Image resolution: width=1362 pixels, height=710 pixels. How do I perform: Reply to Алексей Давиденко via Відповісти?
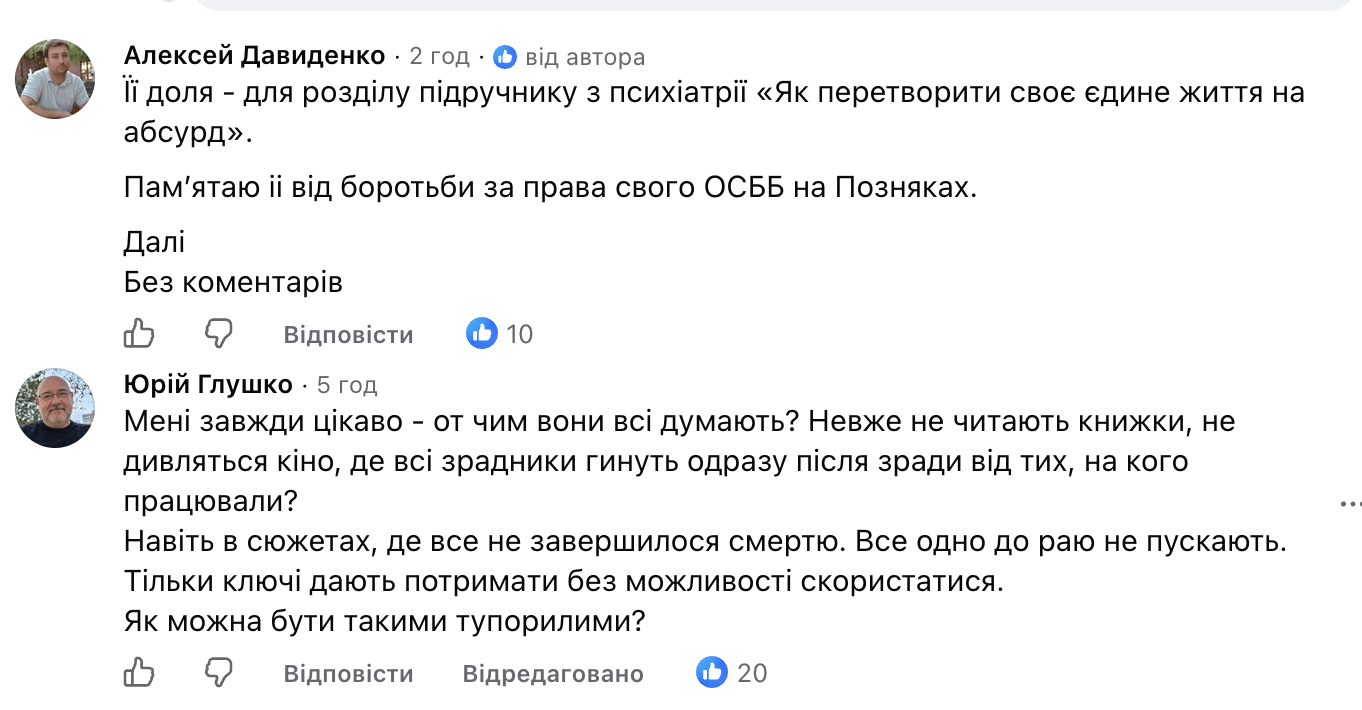click(348, 334)
